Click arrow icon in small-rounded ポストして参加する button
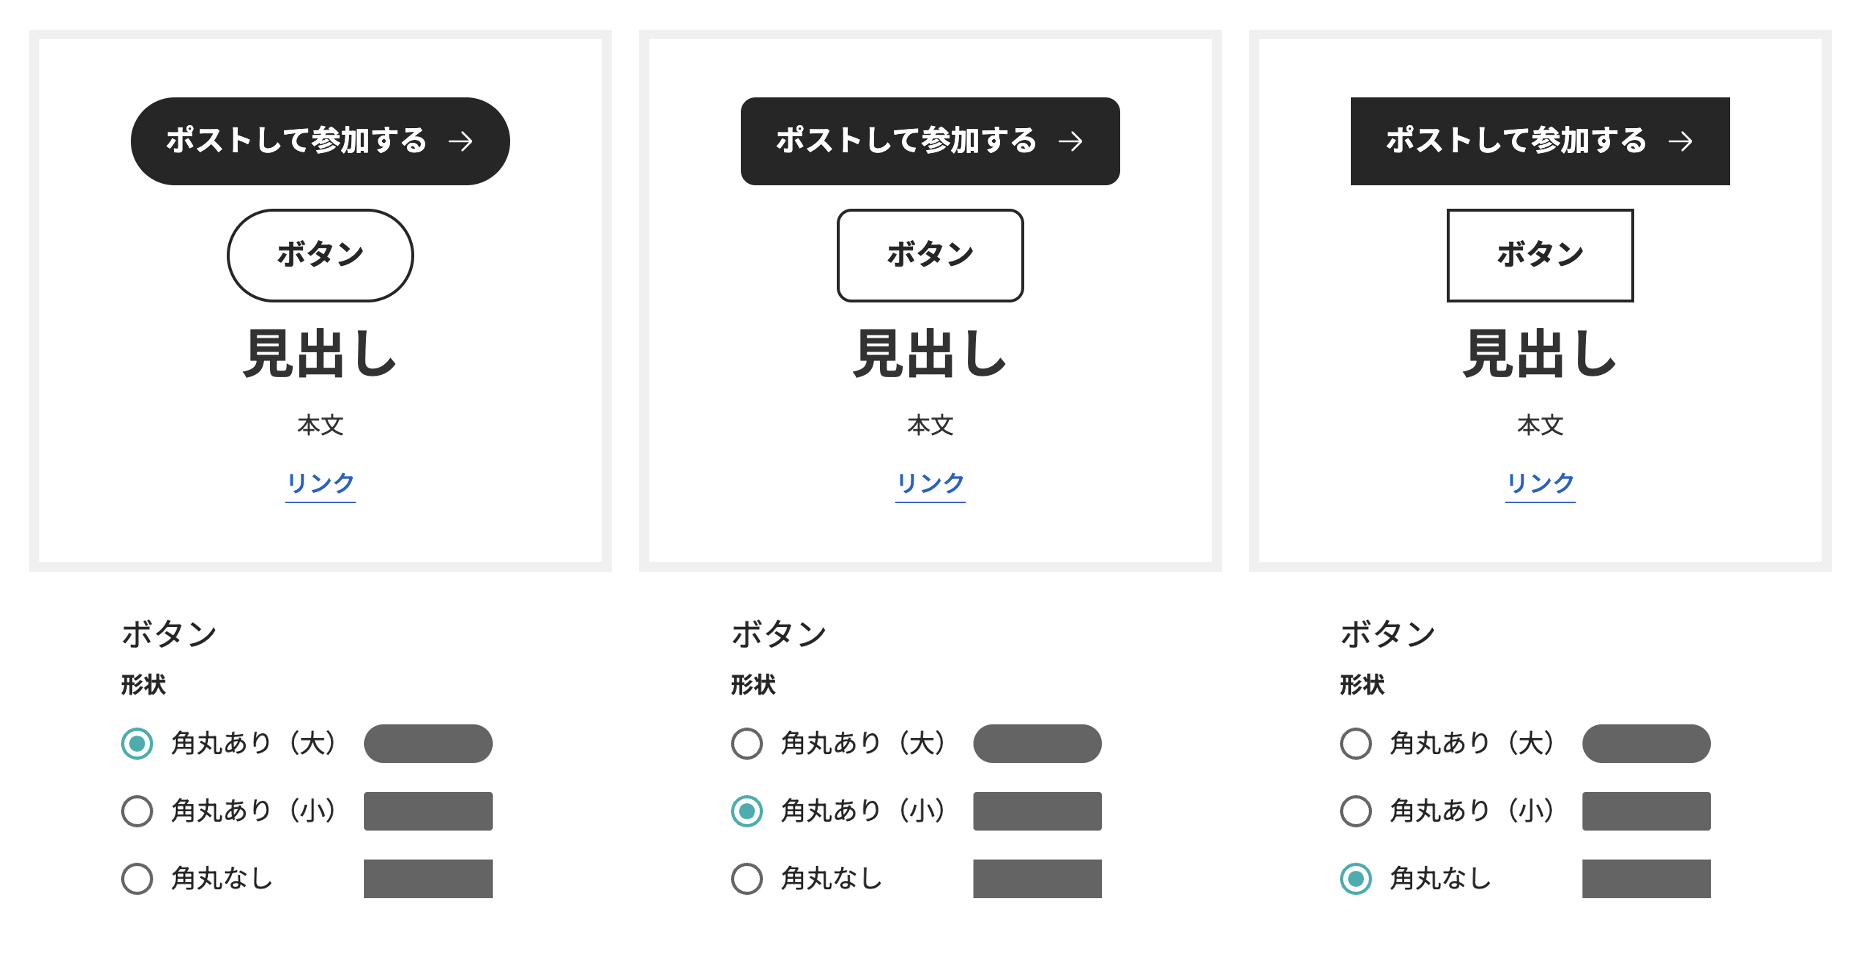This screenshot has width=1870, height=960. (1071, 141)
